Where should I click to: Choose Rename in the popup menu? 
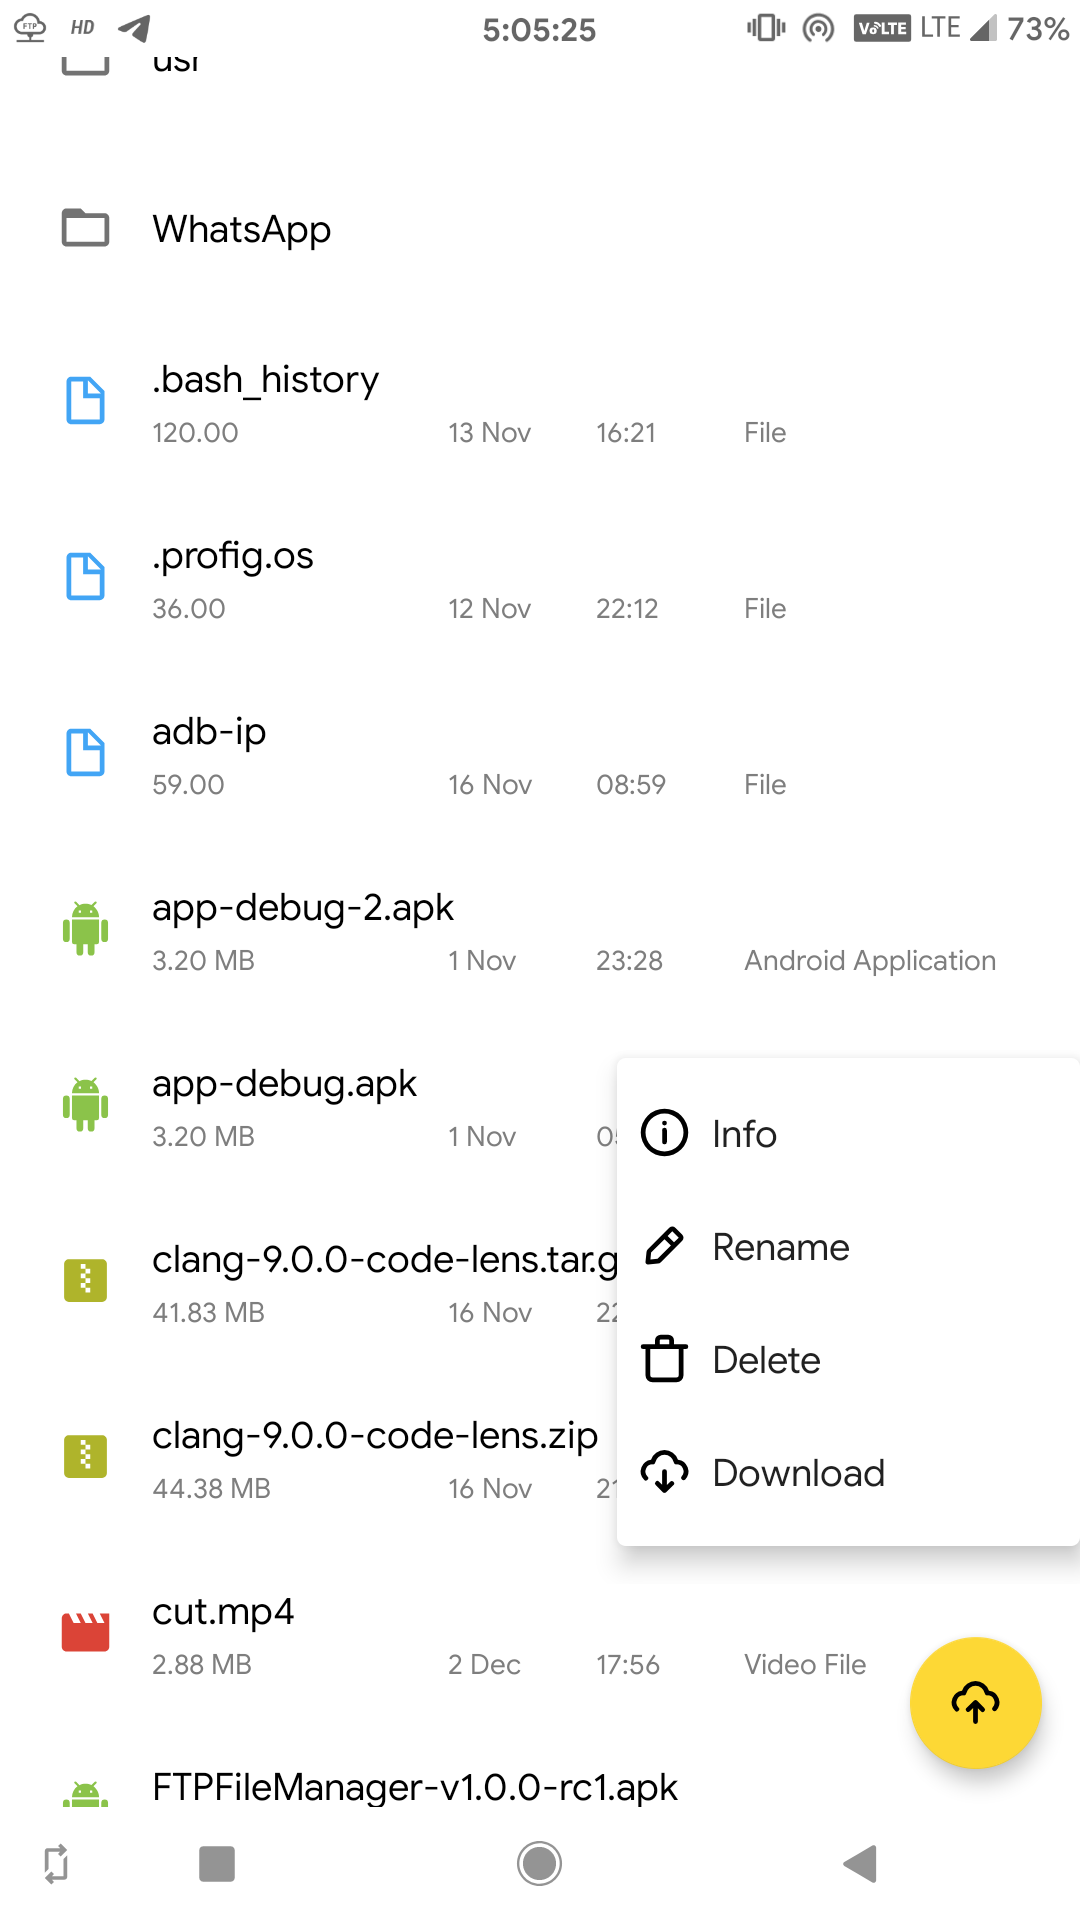(780, 1247)
